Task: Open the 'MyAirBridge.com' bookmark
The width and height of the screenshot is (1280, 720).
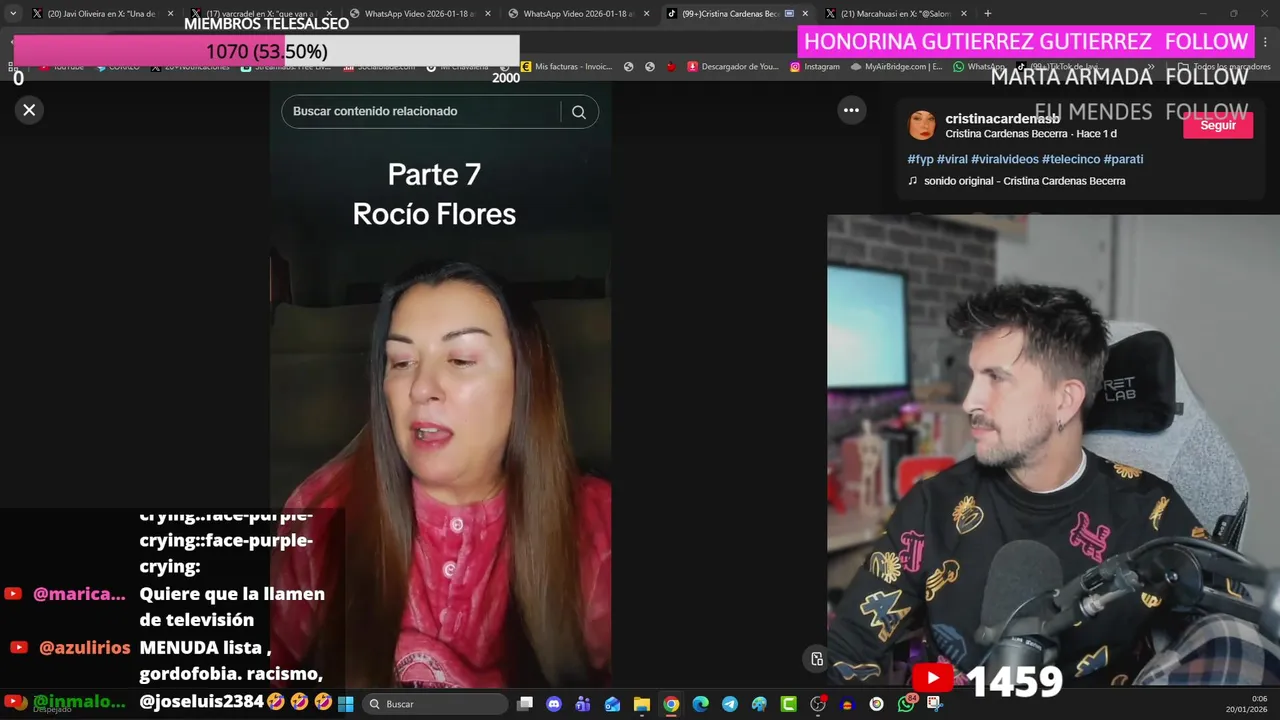Action: tap(897, 67)
